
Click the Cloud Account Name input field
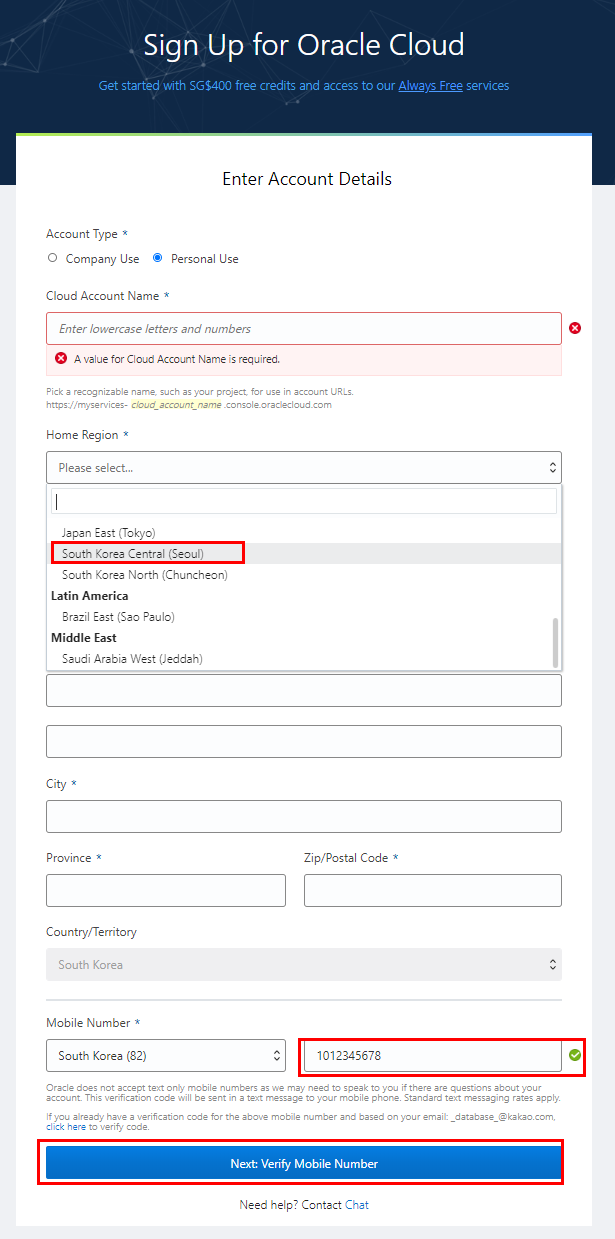pos(304,329)
